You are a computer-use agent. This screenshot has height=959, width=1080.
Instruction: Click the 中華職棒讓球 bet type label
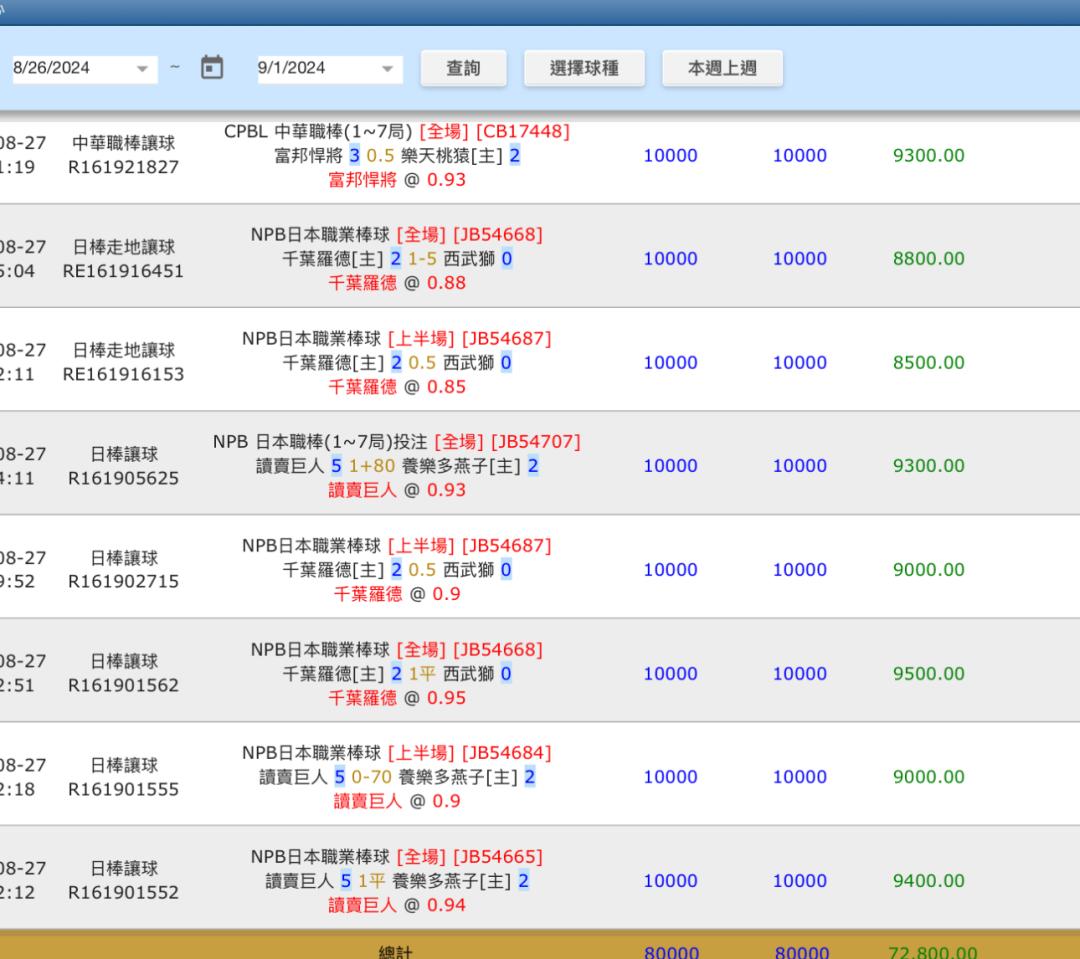coord(123,143)
